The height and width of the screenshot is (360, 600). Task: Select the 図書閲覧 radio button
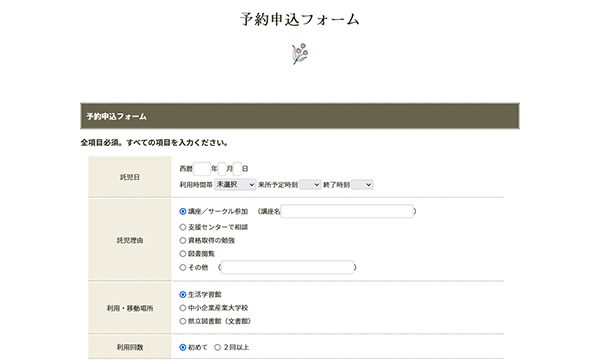183,254
